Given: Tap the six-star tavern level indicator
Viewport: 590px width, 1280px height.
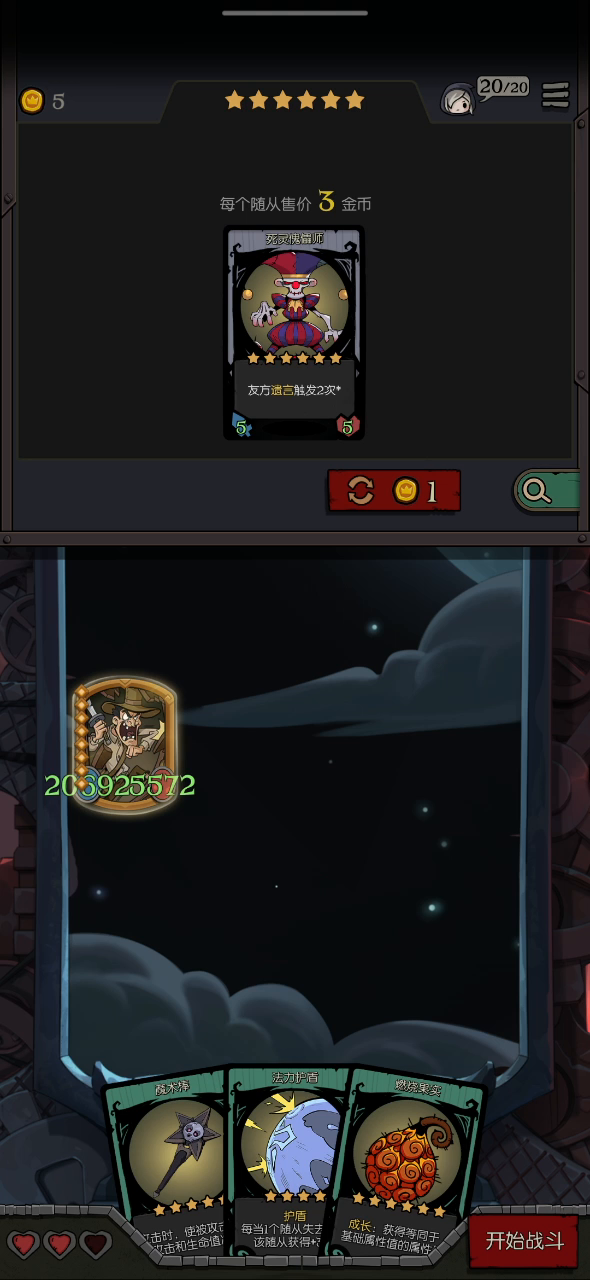Looking at the screenshot, I should click(294, 100).
